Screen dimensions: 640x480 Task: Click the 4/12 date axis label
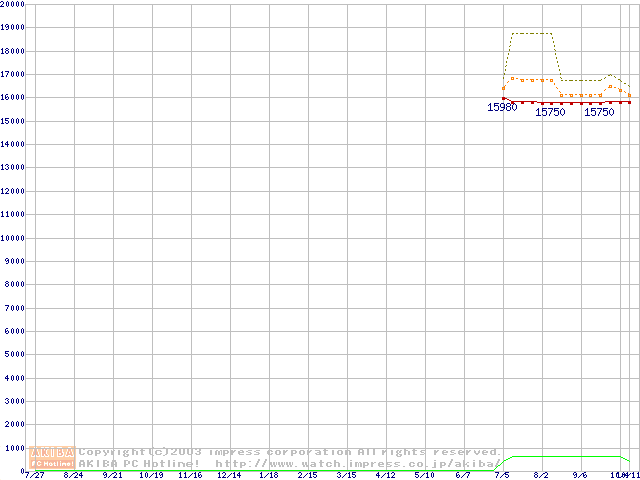click(385, 475)
